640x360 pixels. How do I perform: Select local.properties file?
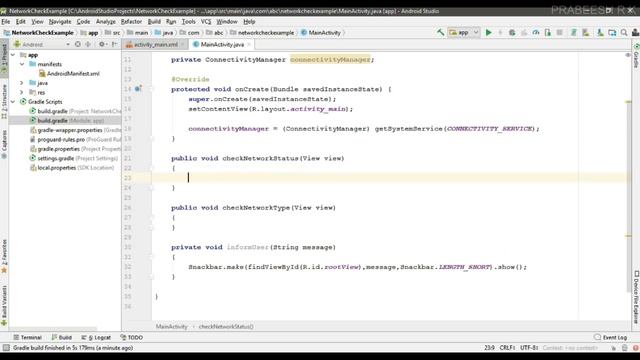(72, 168)
